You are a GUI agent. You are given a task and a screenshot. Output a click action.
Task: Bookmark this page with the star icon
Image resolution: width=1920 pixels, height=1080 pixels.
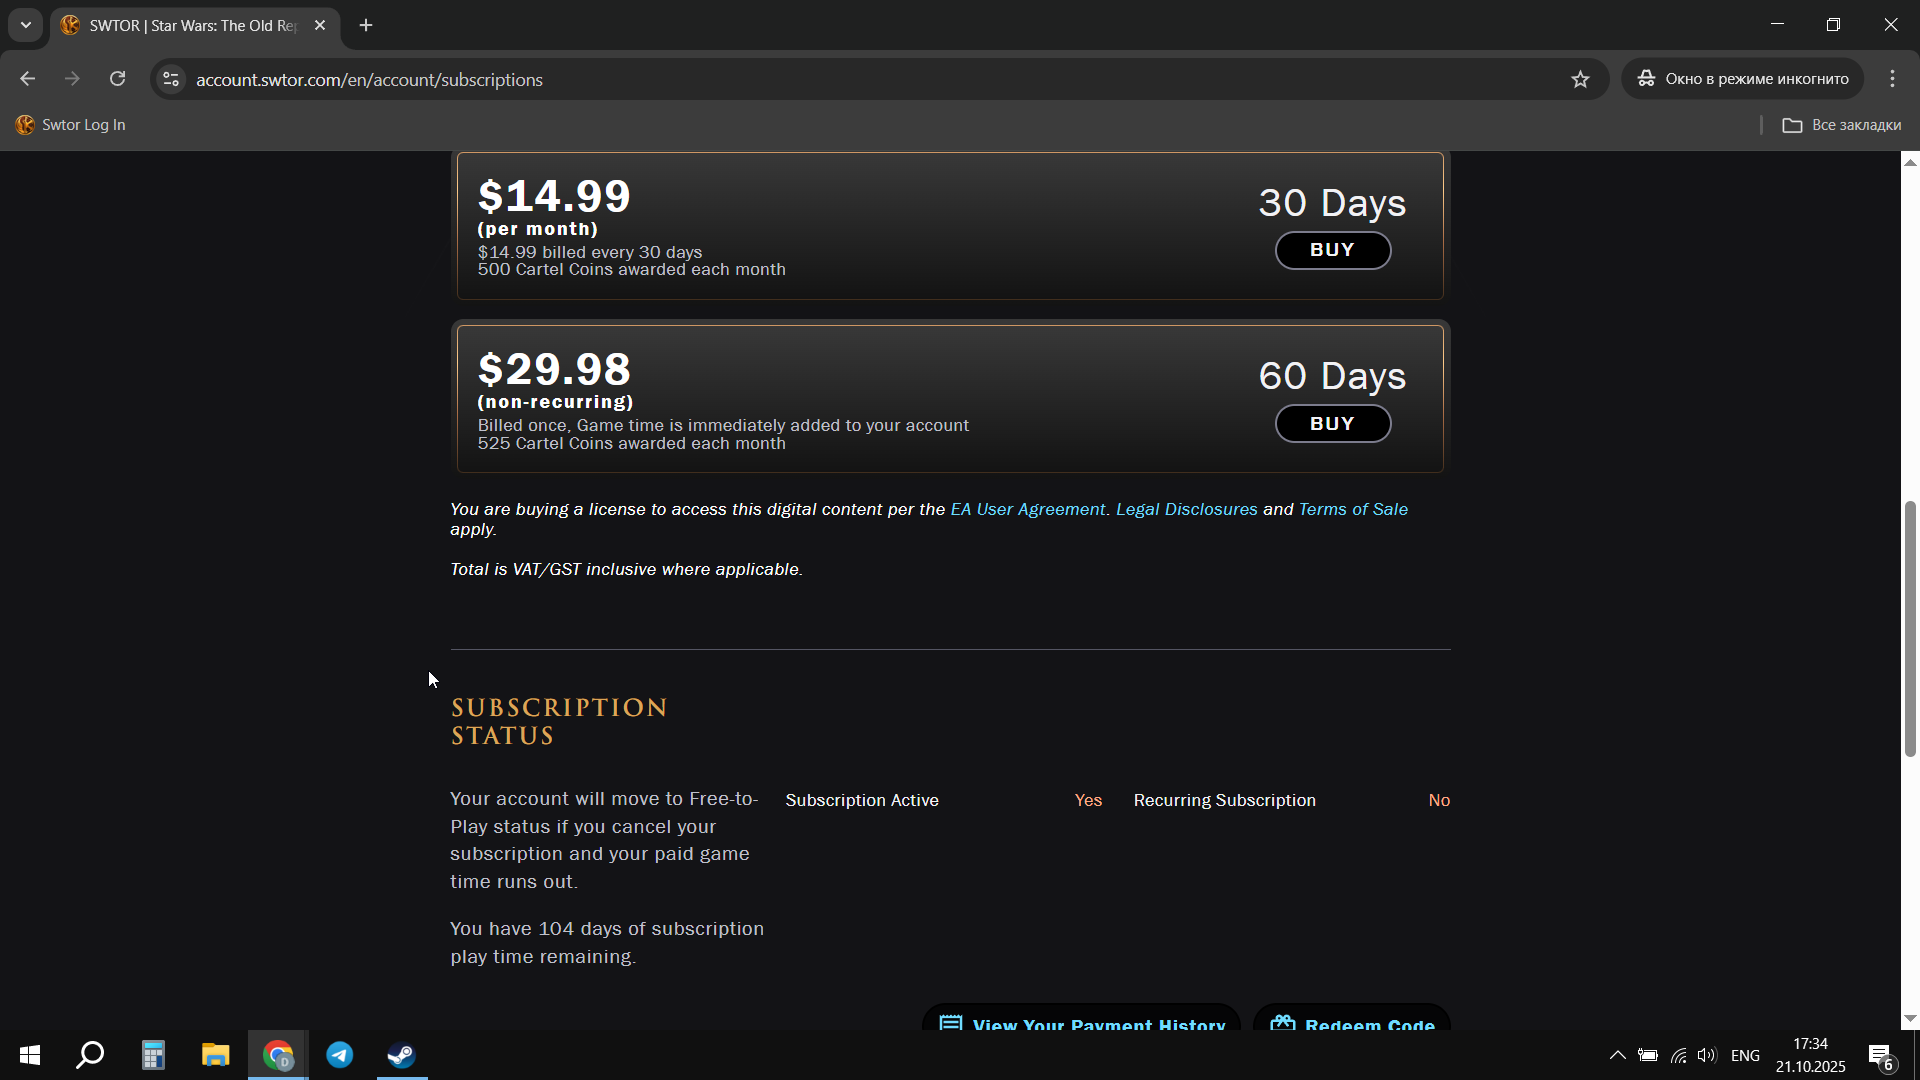click(1580, 79)
